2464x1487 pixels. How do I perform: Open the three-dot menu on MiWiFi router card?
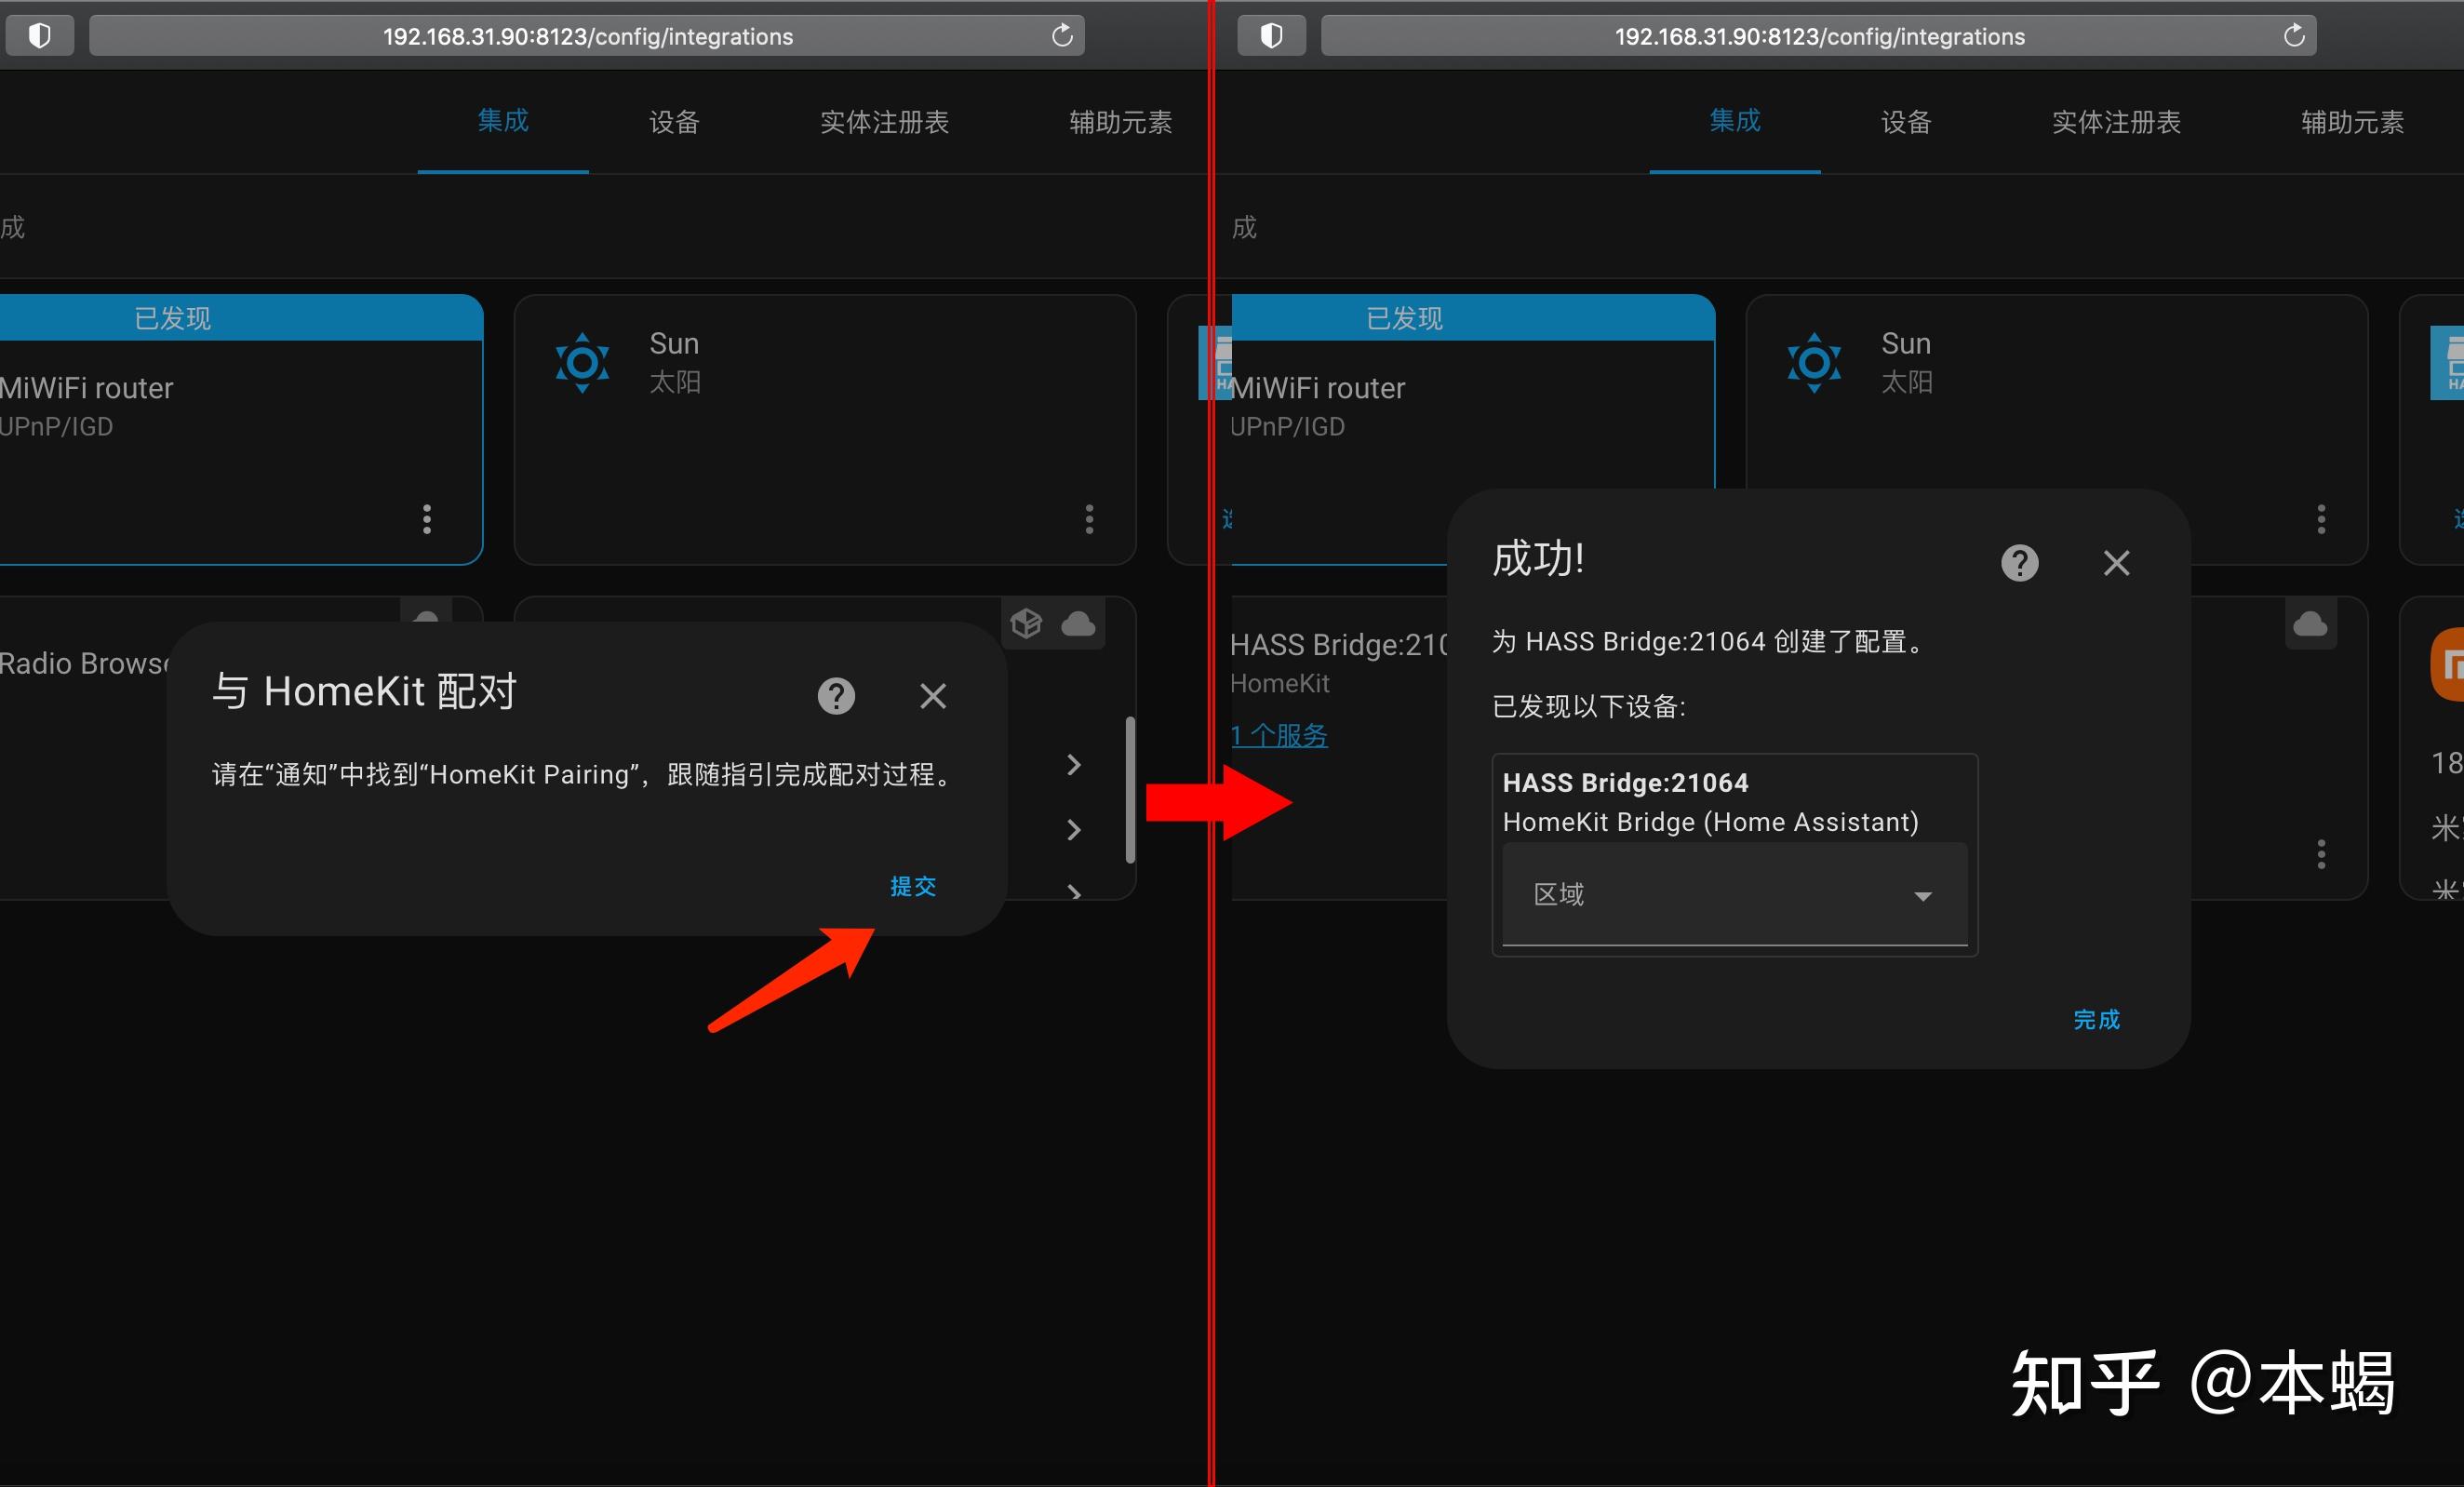point(427,519)
